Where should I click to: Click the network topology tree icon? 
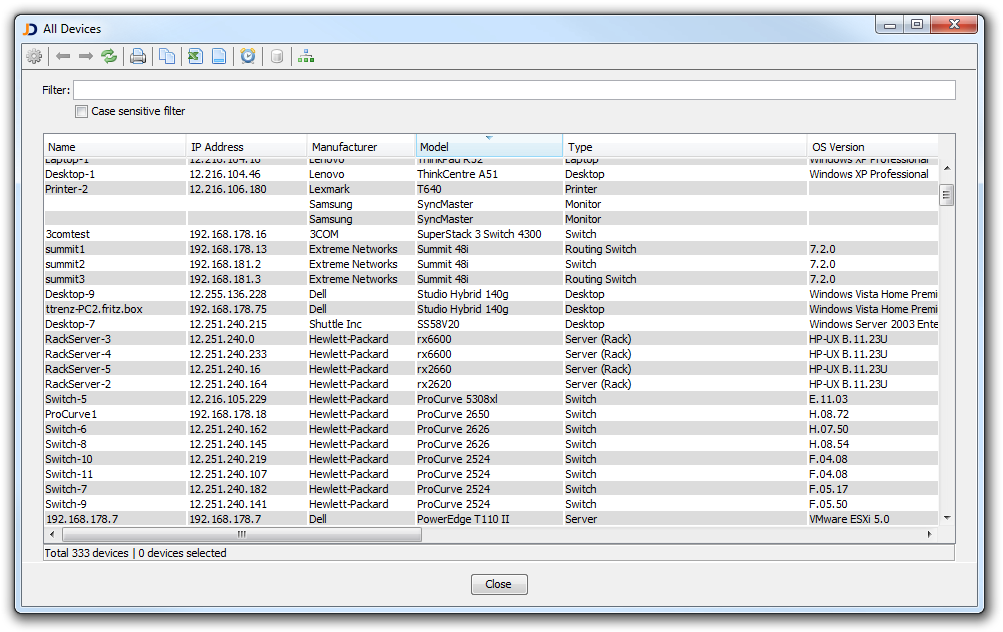click(x=306, y=57)
